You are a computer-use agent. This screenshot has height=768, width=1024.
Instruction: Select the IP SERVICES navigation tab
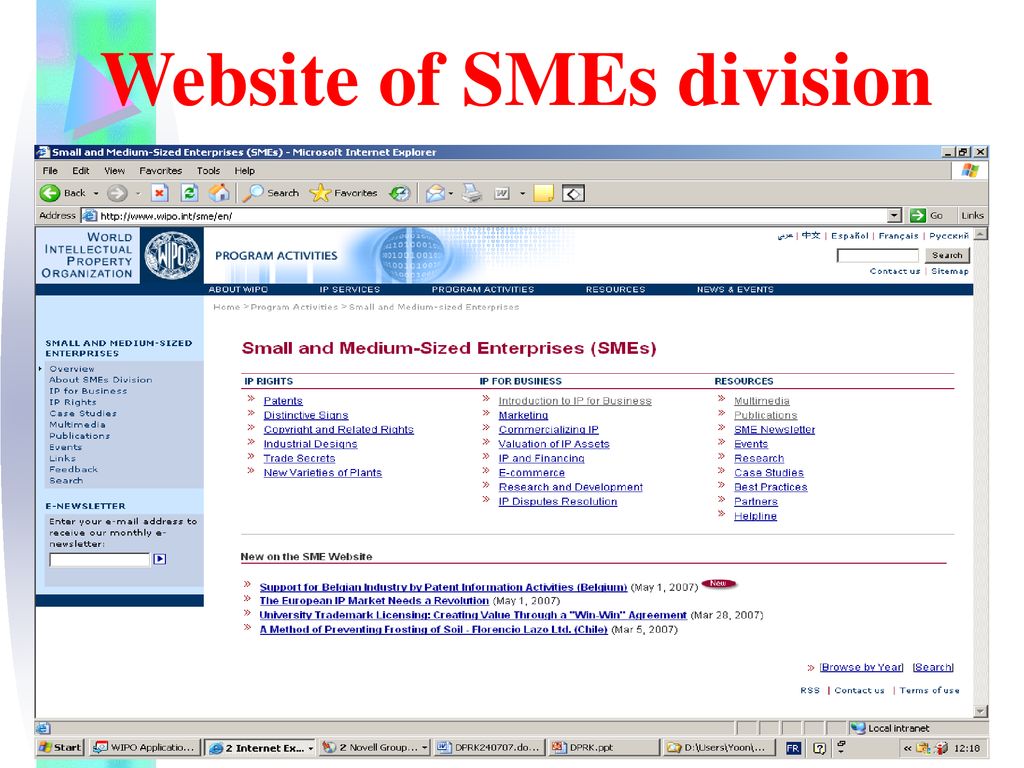(x=349, y=289)
